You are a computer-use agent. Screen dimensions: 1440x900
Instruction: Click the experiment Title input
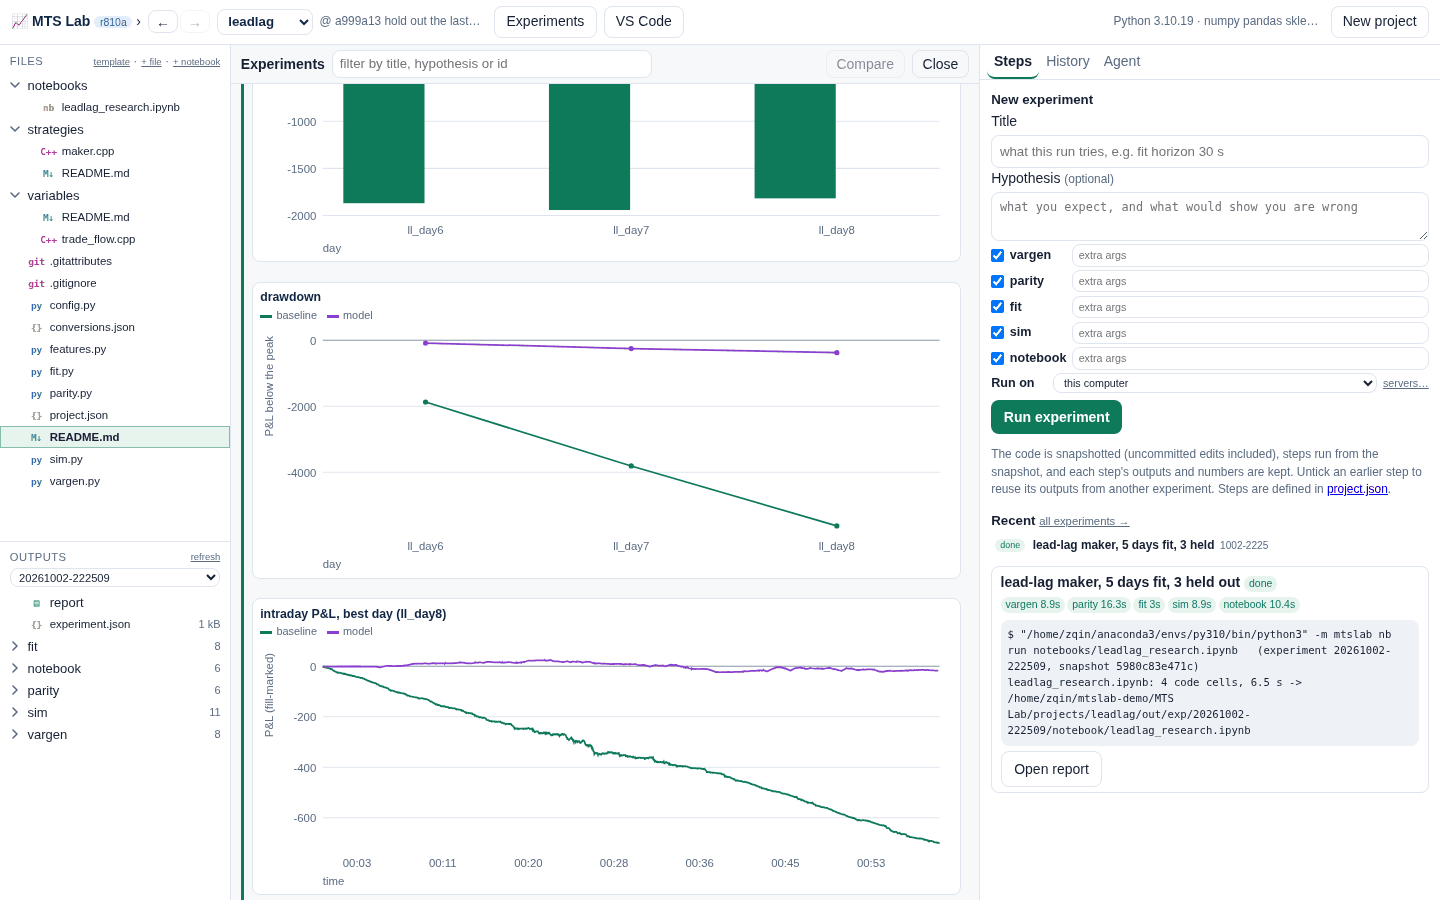click(1210, 152)
